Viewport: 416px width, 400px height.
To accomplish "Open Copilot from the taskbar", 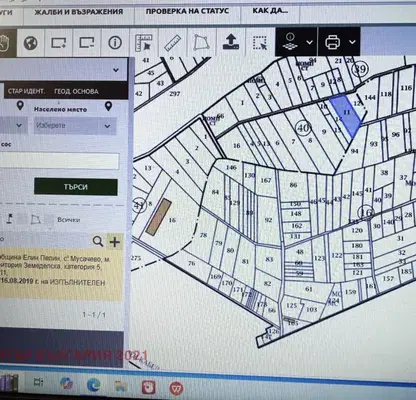I will coord(66,383).
